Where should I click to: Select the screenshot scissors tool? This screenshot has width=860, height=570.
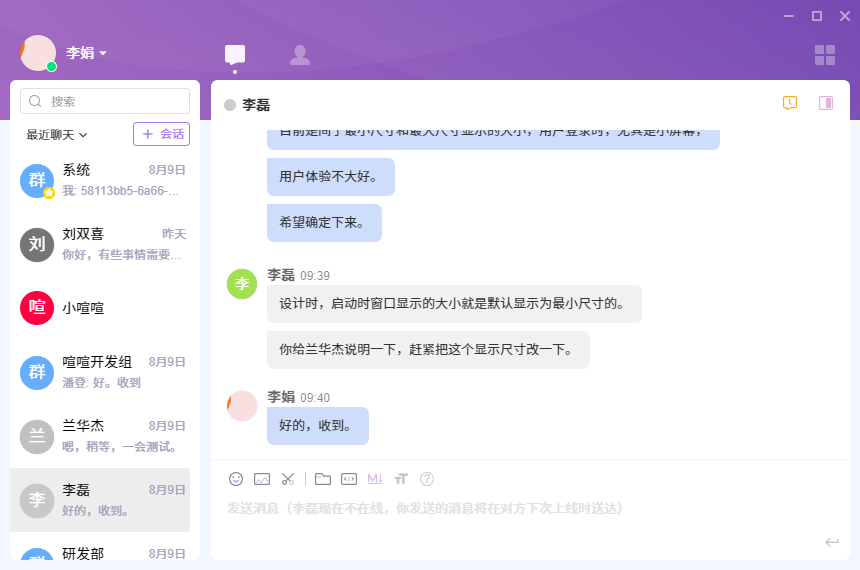288,479
